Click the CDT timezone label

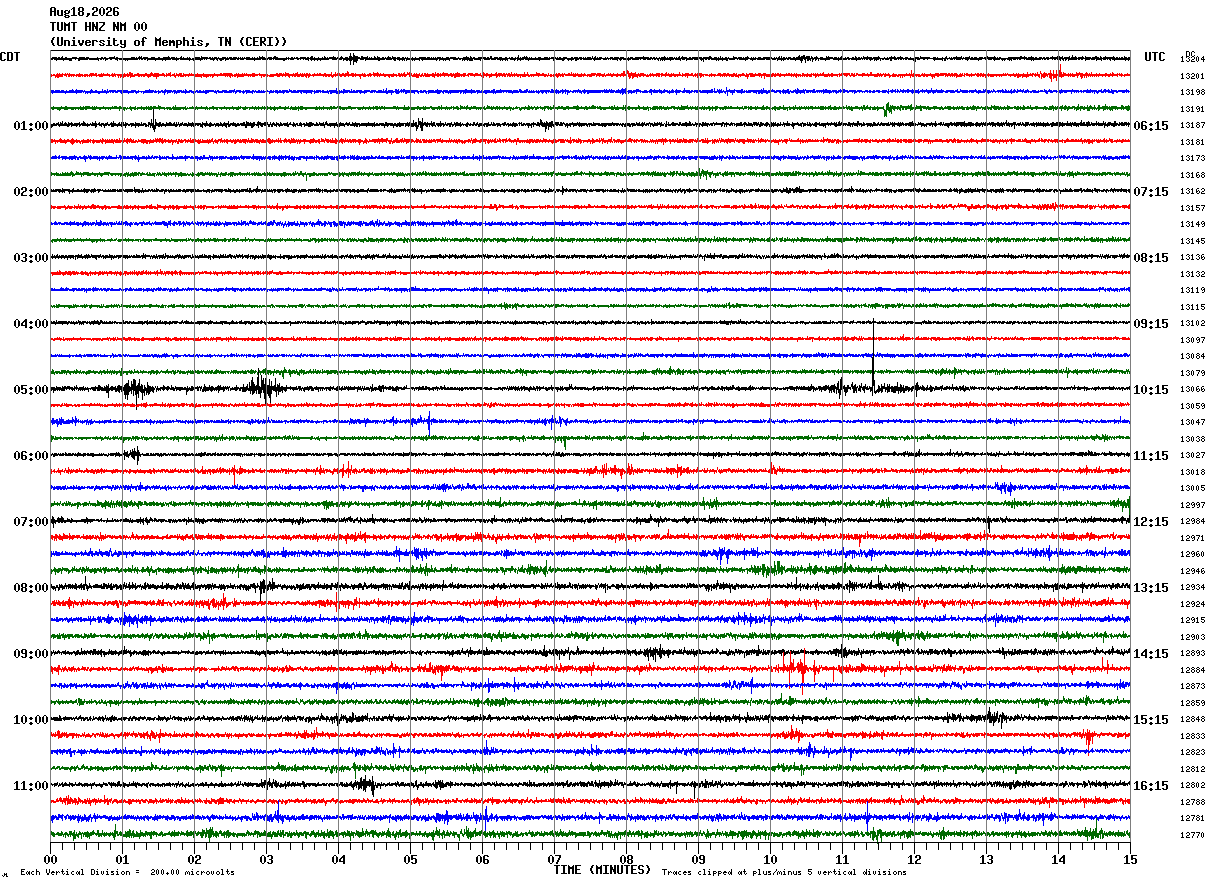pos(10,57)
